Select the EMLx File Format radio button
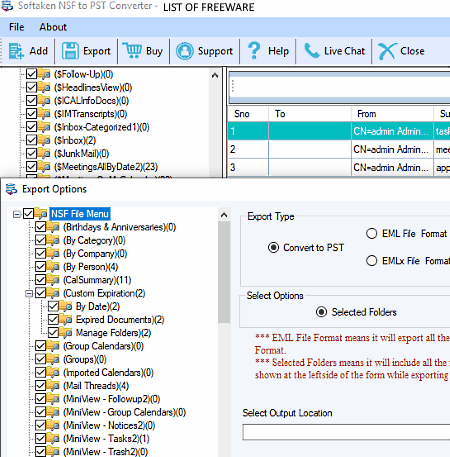This screenshot has height=457, width=450. (x=372, y=261)
